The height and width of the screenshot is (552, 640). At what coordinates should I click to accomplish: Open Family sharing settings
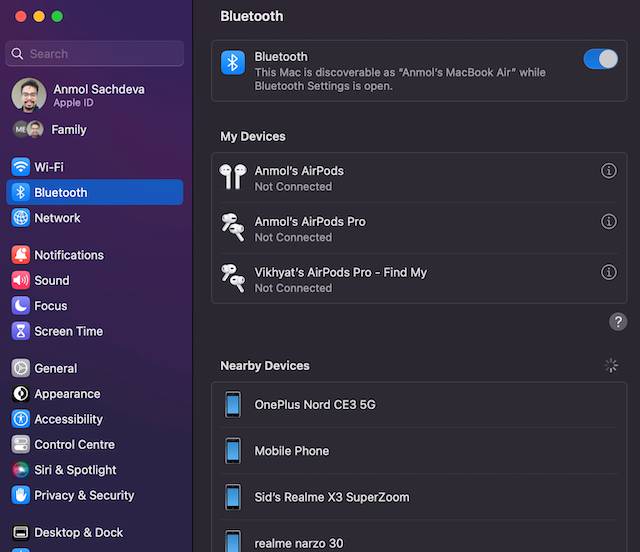[x=50, y=129]
